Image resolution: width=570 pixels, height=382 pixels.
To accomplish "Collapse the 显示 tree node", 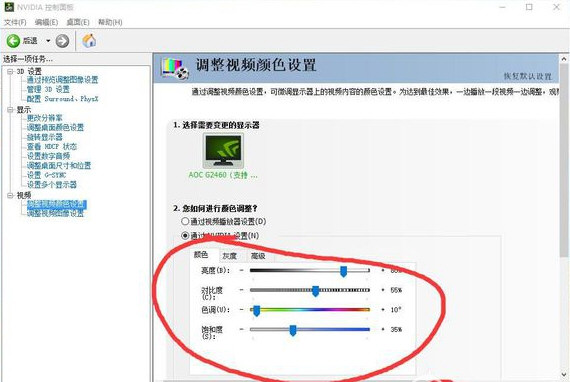I will coord(10,110).
